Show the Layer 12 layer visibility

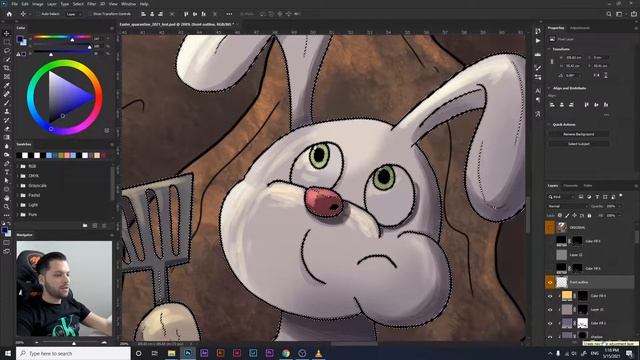pos(550,255)
